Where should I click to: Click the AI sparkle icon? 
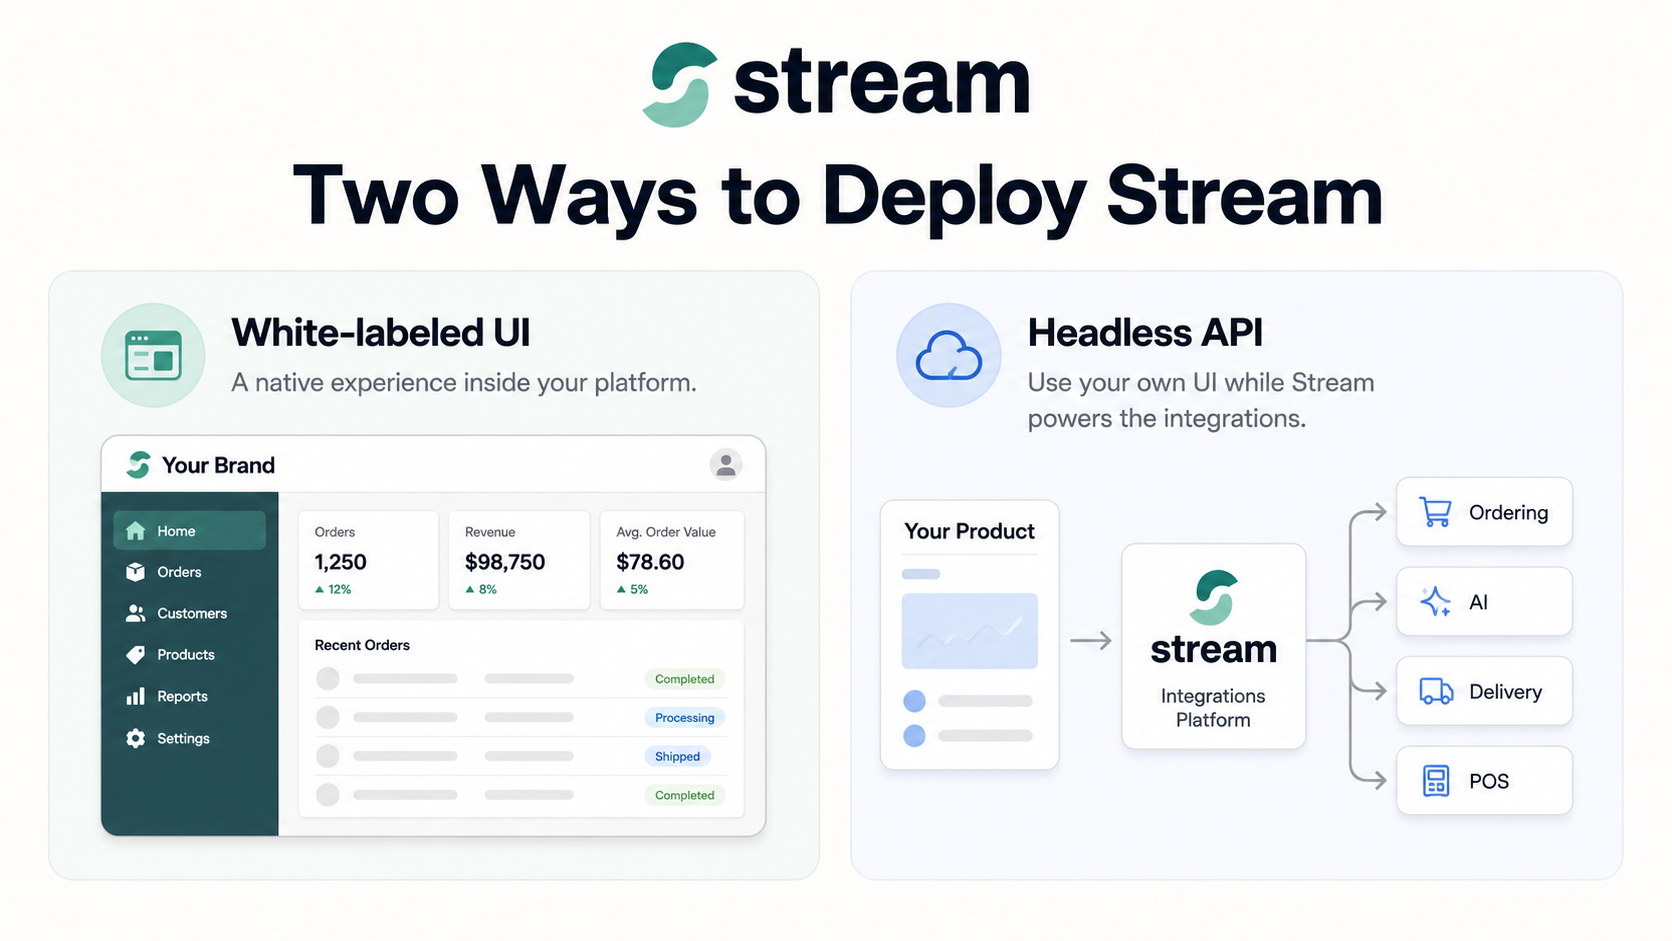[1436, 601]
